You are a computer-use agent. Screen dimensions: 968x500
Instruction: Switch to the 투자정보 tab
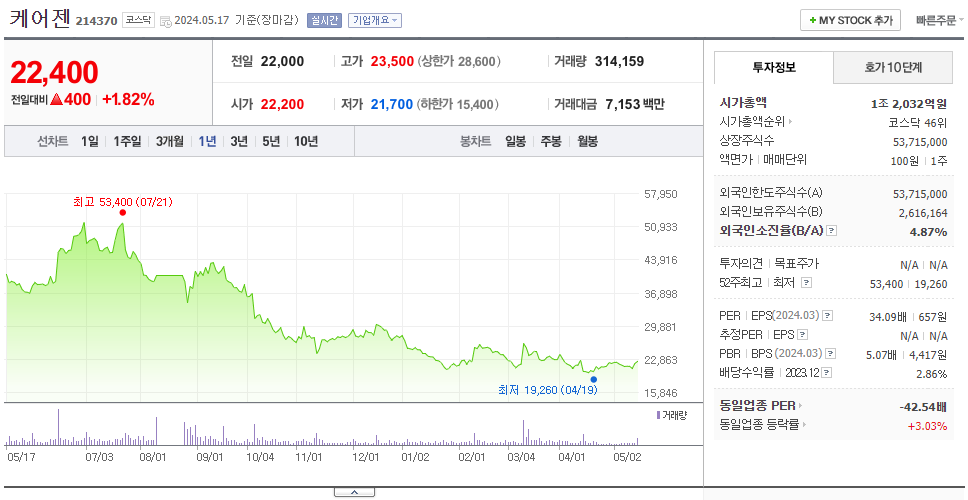tap(774, 67)
